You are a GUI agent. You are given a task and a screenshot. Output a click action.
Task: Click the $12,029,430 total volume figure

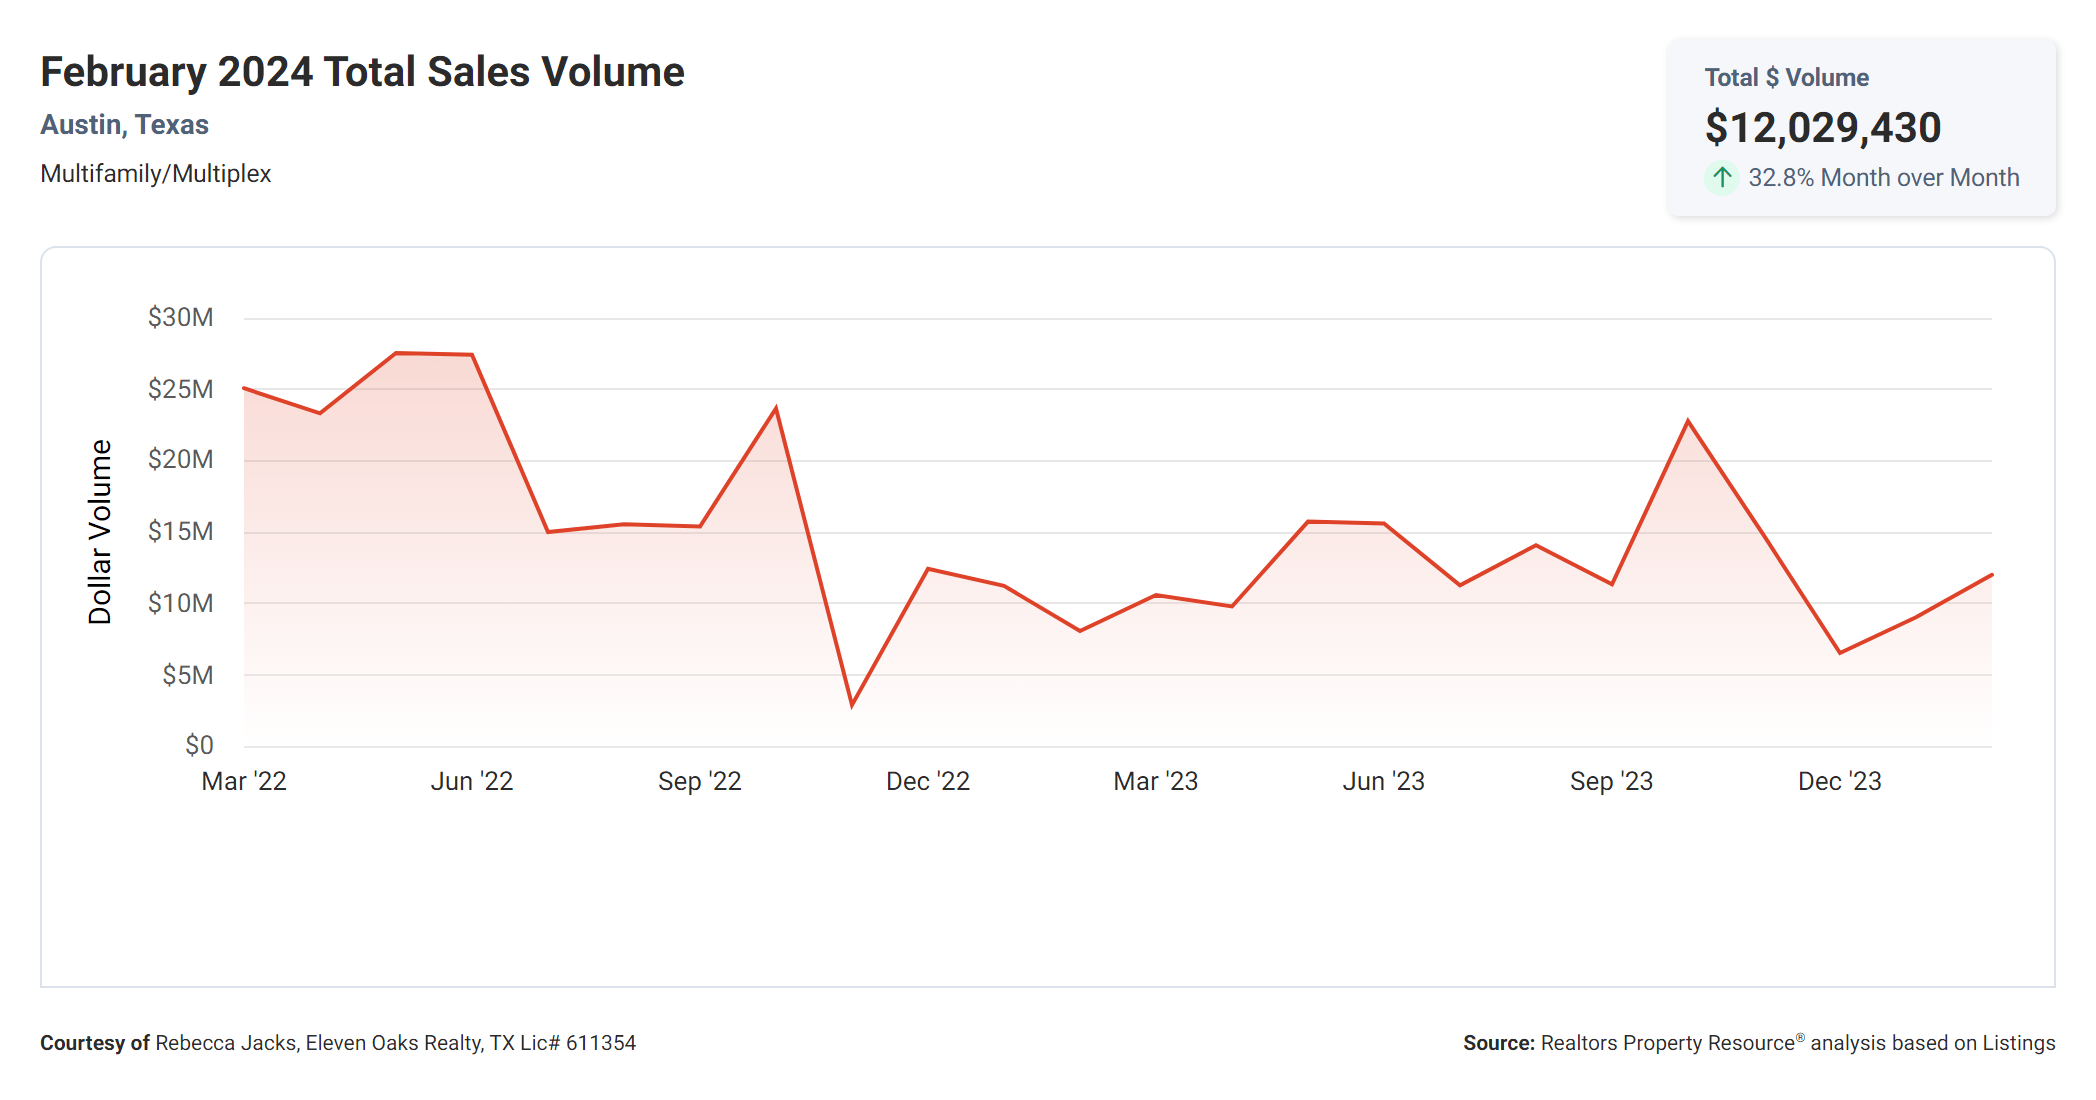(1822, 128)
